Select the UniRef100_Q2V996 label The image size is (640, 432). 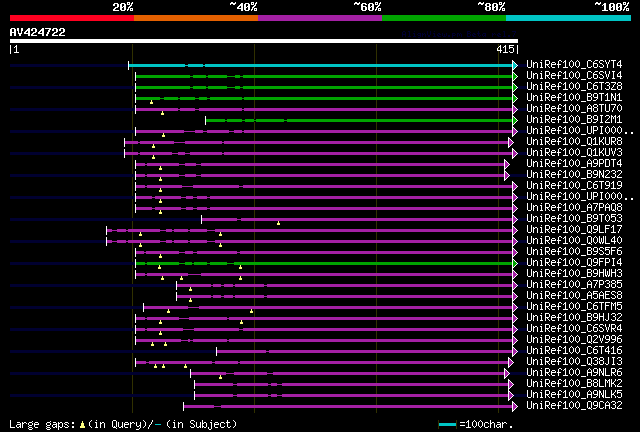pyautogui.click(x=574, y=340)
